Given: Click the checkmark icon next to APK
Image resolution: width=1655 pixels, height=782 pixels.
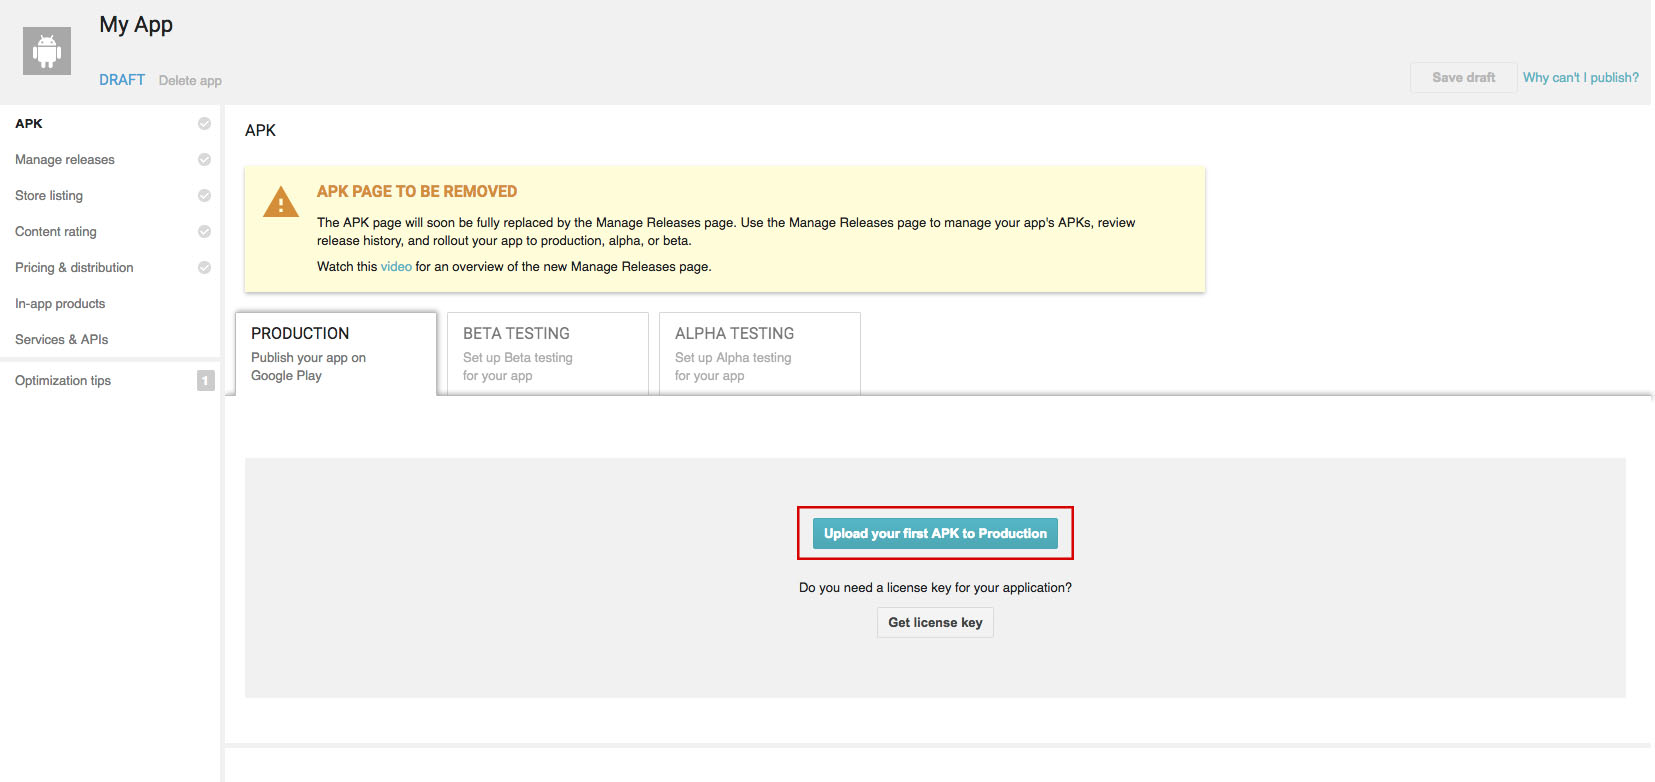Looking at the screenshot, I should [204, 124].
